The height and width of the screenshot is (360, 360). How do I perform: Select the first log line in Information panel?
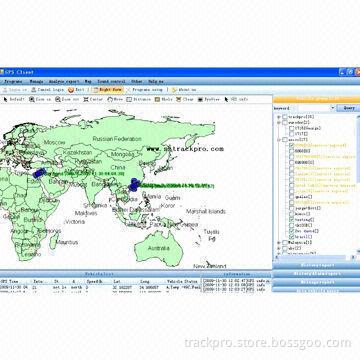click(235, 281)
